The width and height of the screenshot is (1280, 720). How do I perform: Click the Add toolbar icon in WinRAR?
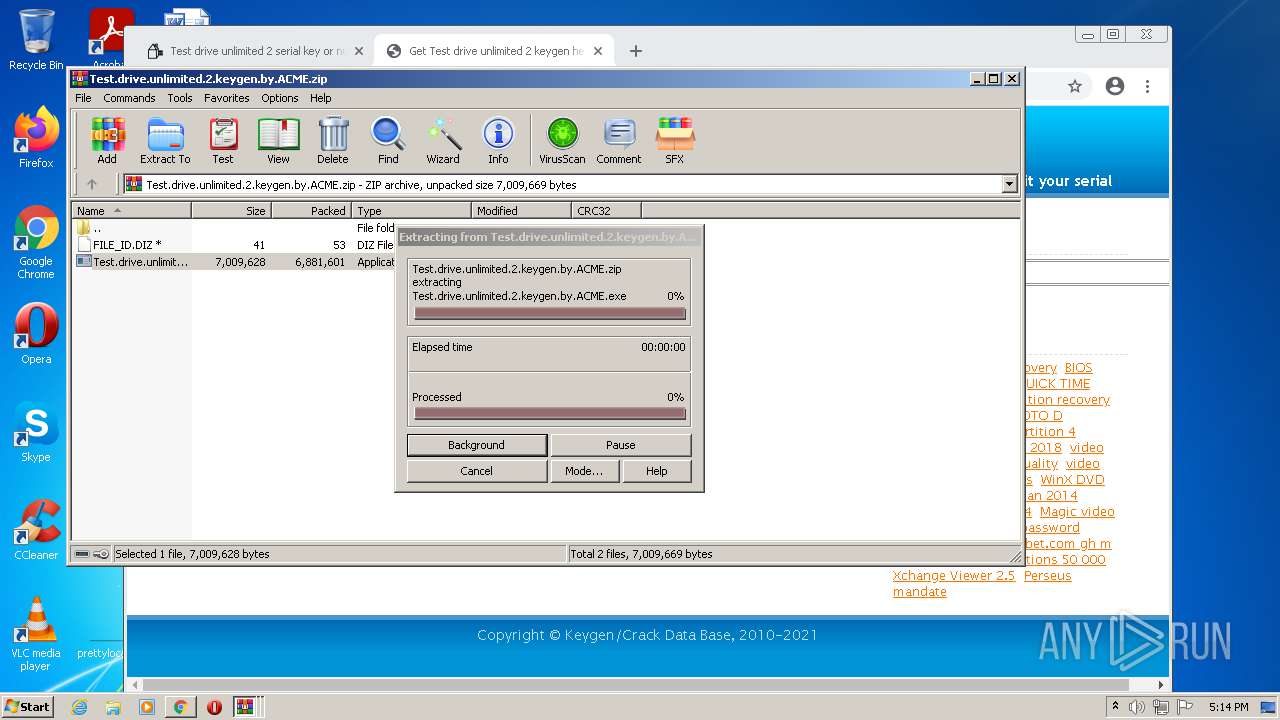(107, 140)
